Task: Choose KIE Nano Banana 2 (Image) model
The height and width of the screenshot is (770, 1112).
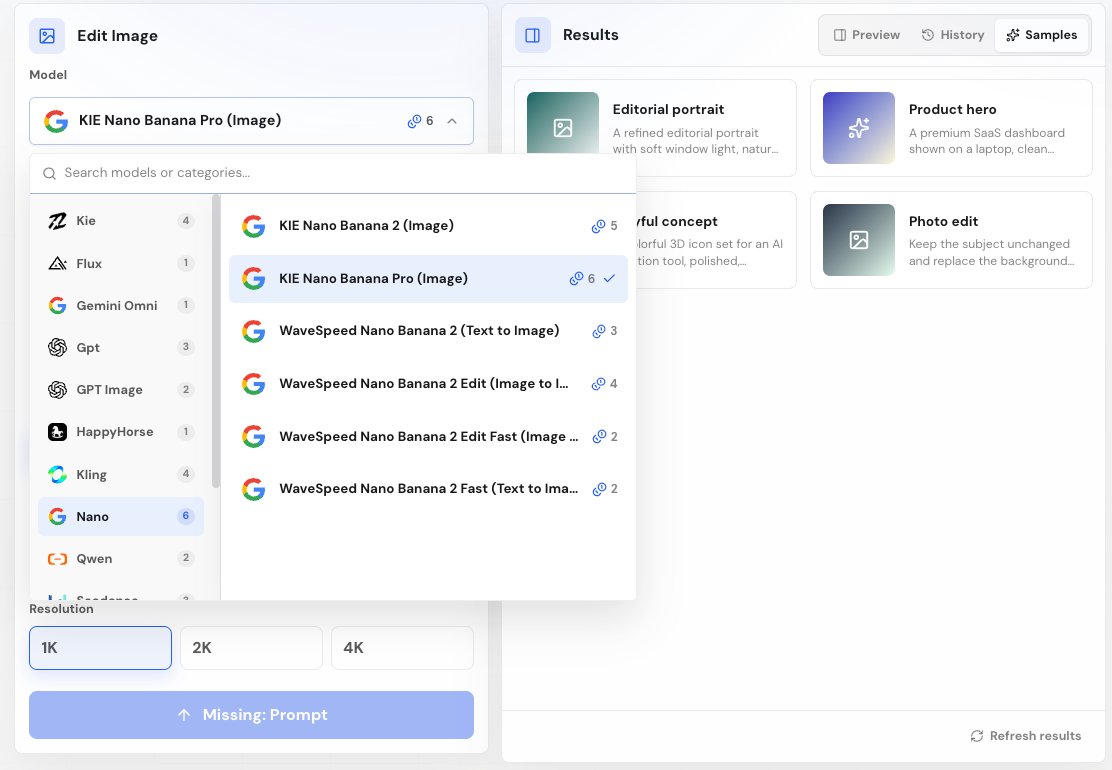Action: 428,226
